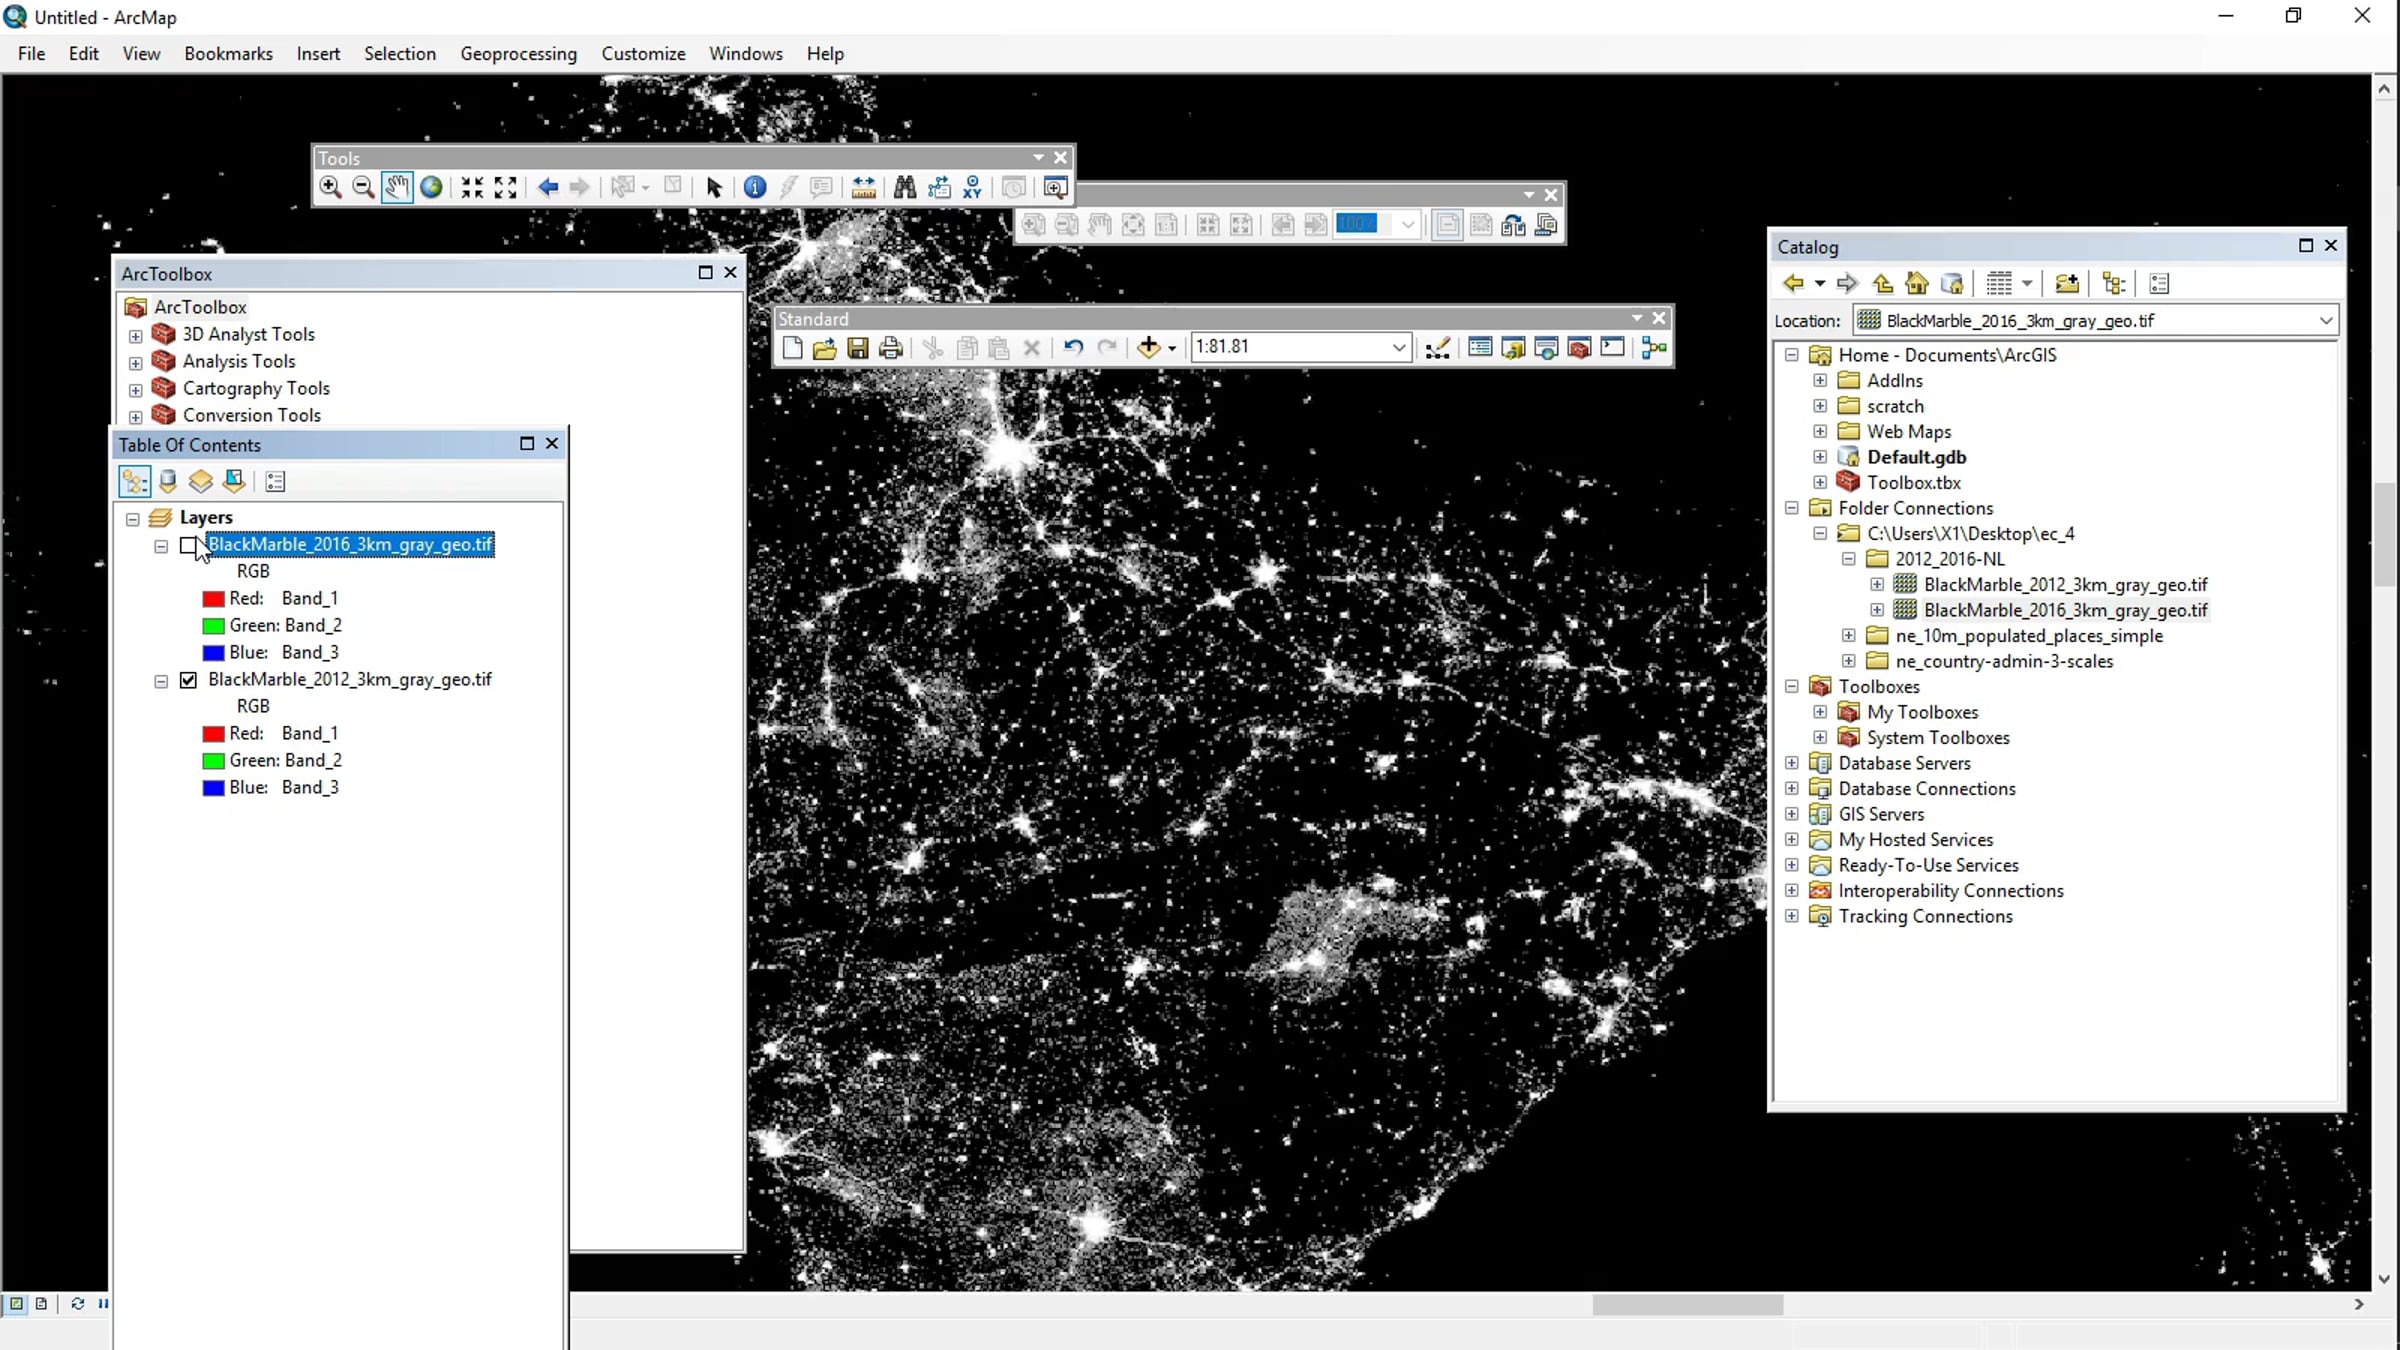Select the Identify tool

[755, 187]
